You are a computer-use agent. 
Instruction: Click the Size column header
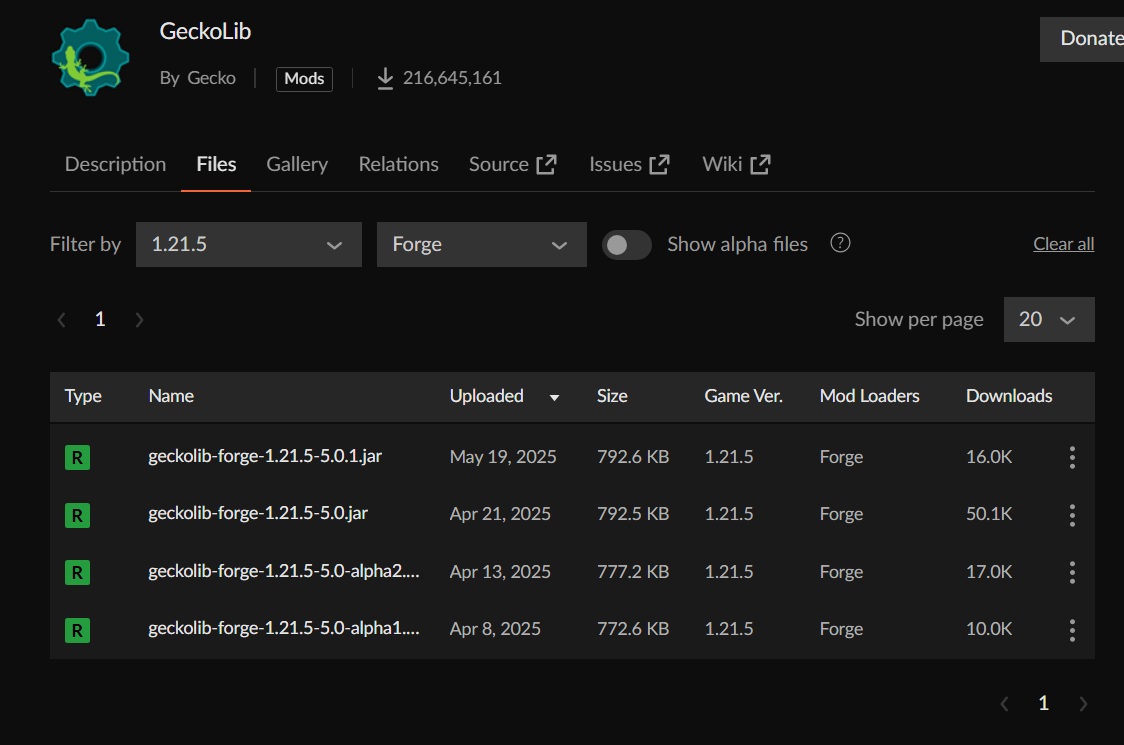(612, 396)
